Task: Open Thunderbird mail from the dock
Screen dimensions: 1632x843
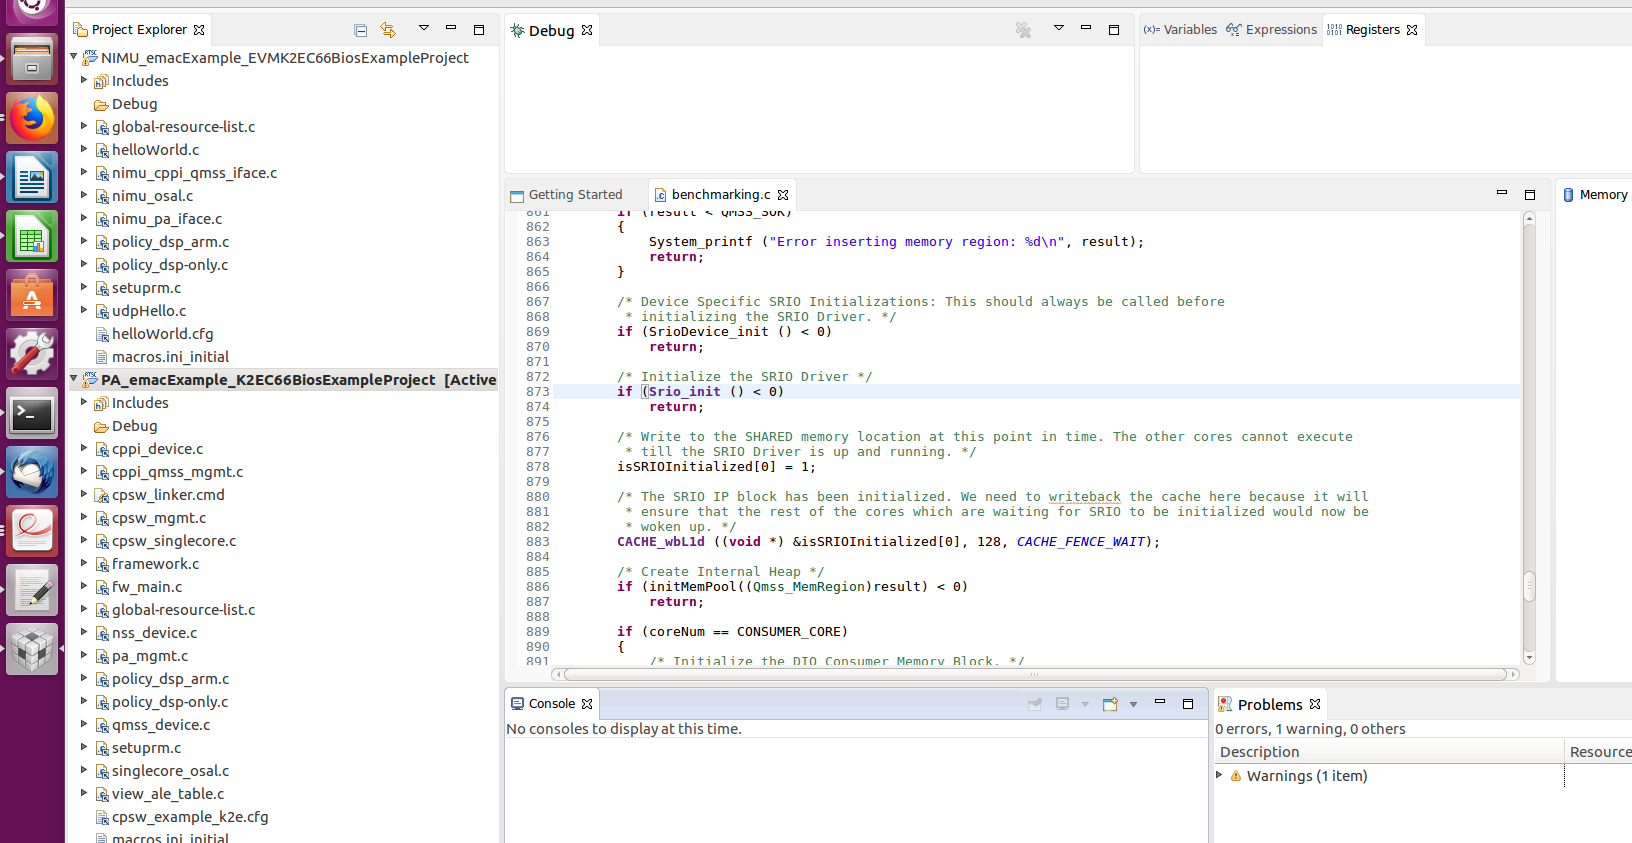Action: pos(32,472)
